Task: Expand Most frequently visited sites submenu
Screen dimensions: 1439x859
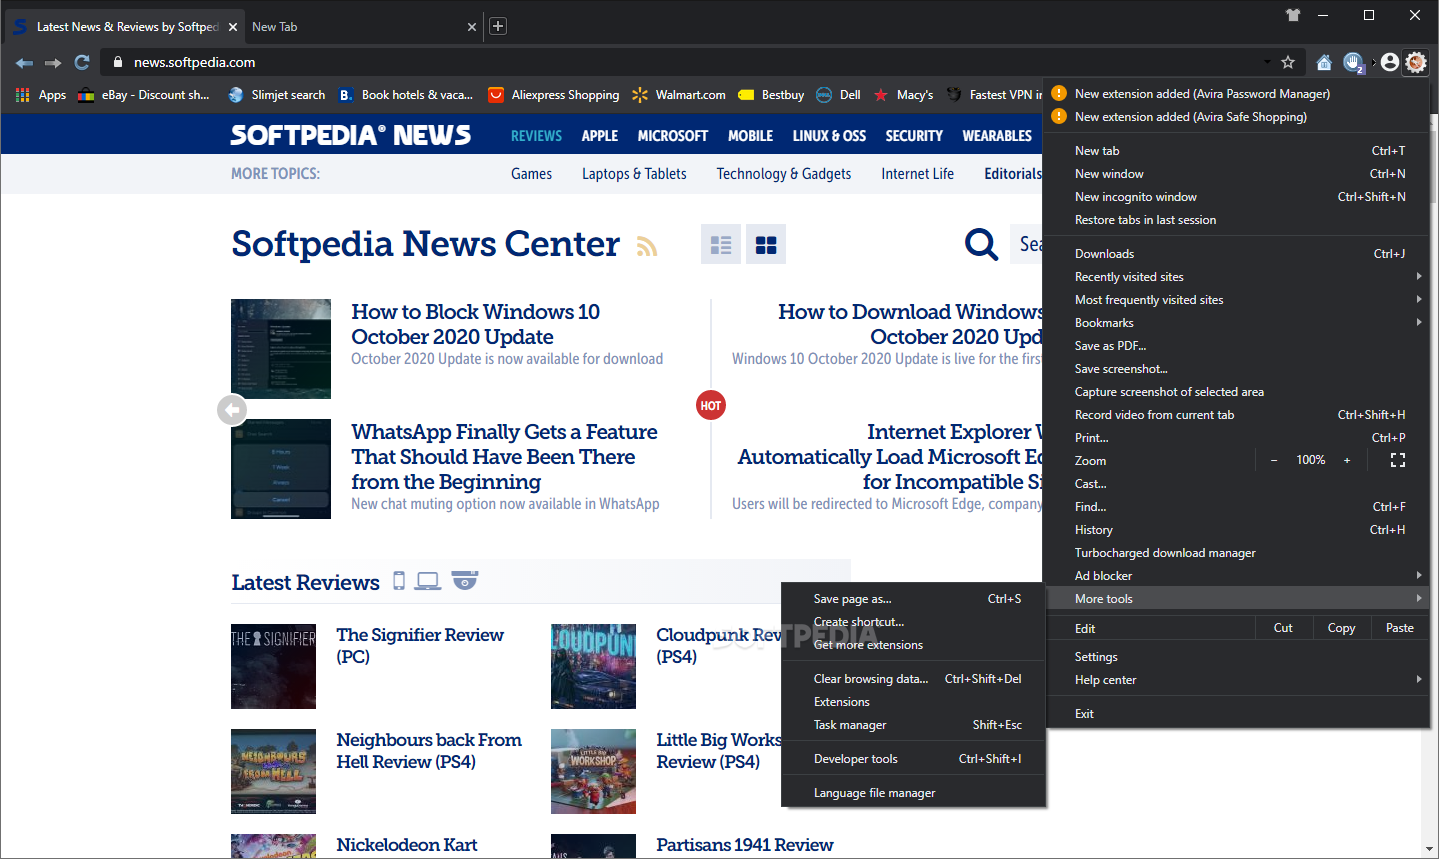Action: point(1236,300)
